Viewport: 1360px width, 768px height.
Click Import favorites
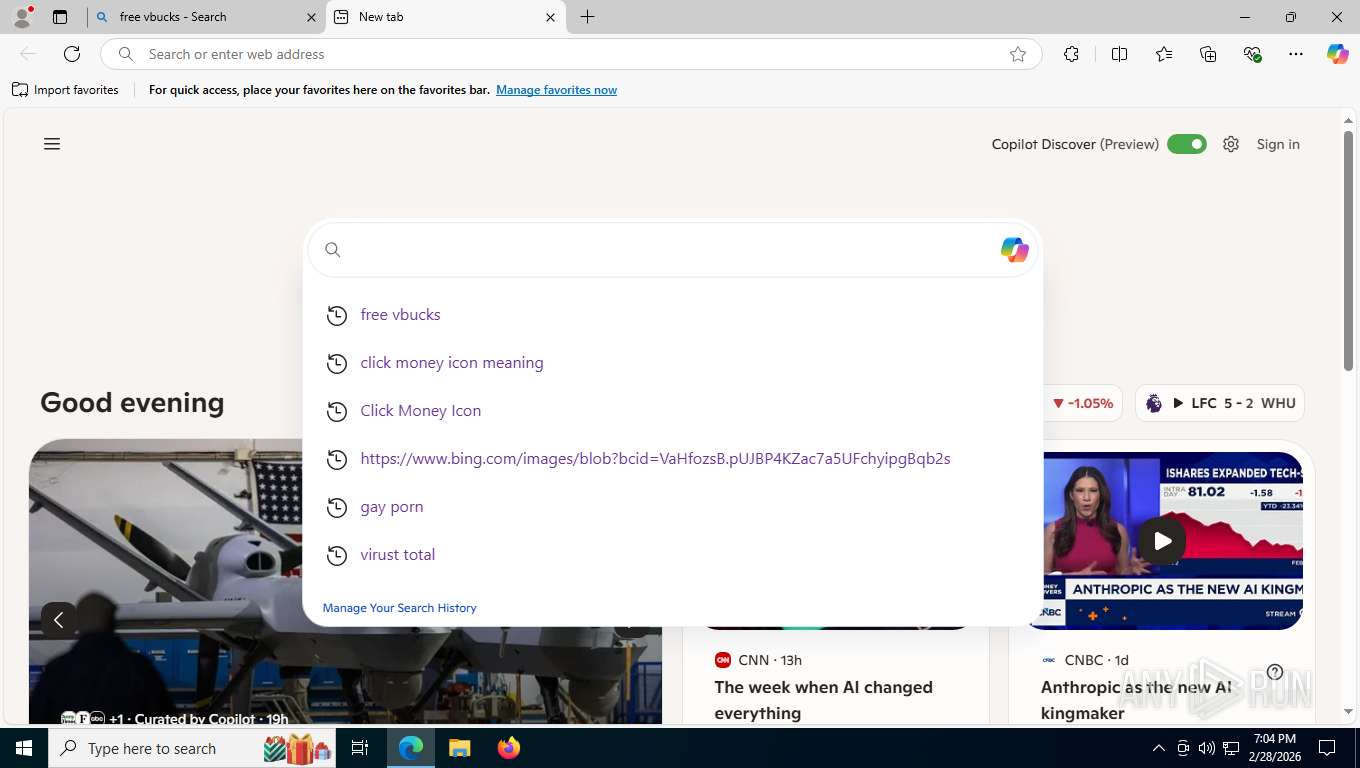pyautogui.click(x=66, y=90)
